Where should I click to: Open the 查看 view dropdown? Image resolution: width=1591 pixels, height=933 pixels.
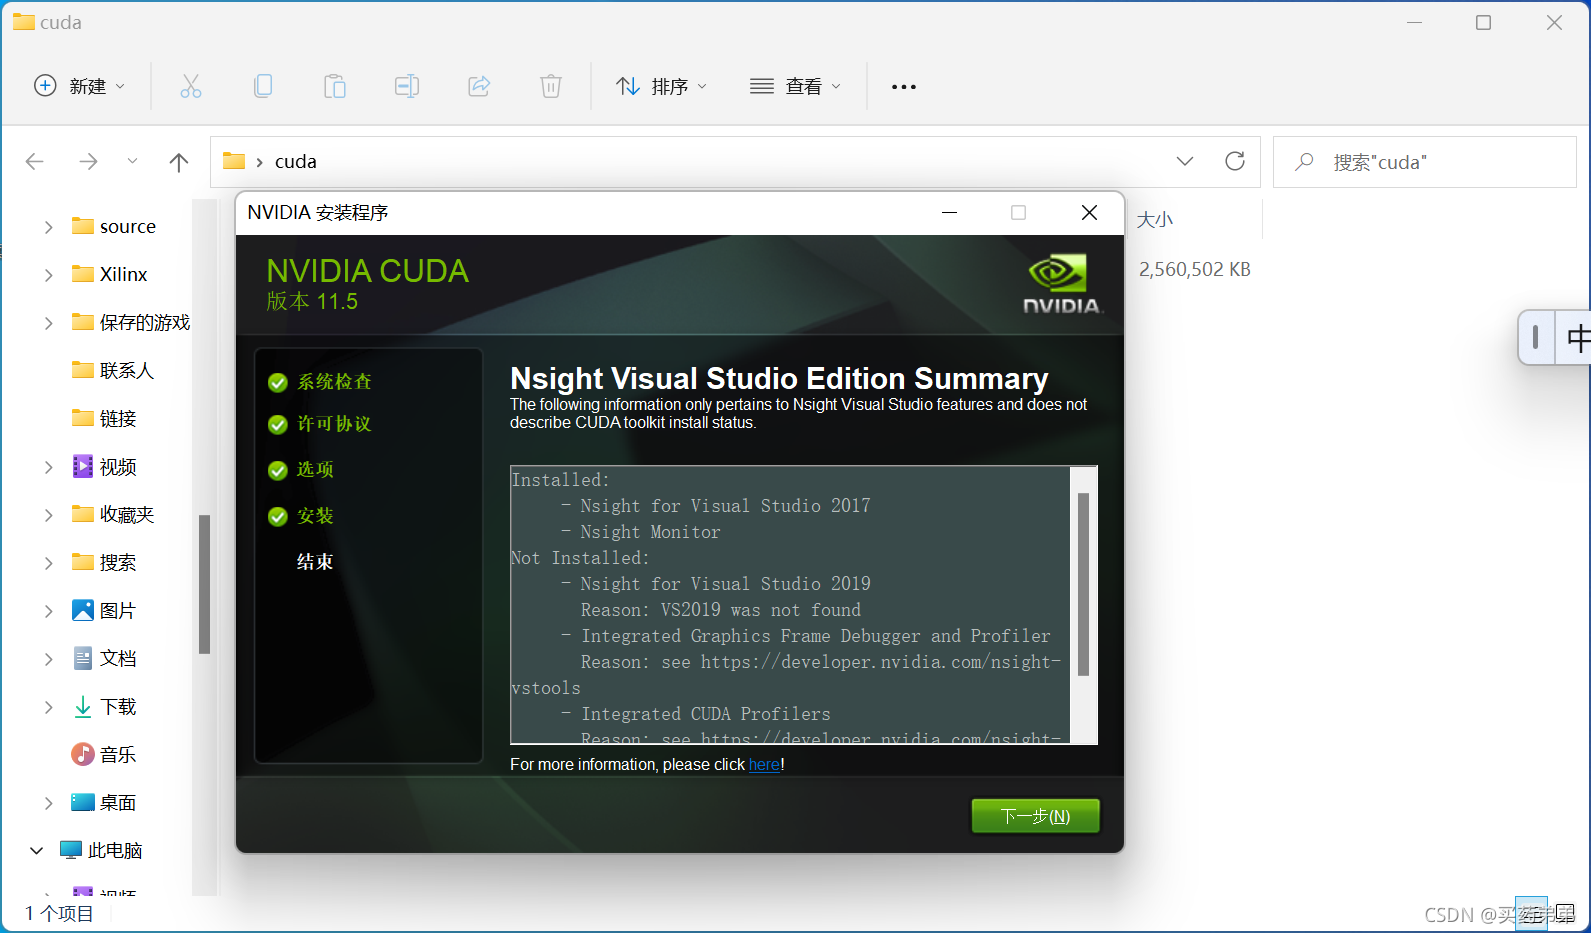pos(795,86)
